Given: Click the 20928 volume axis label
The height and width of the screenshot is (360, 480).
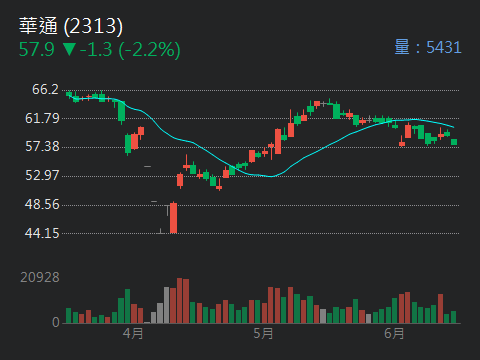Looking at the screenshot, I should [x=40, y=277].
